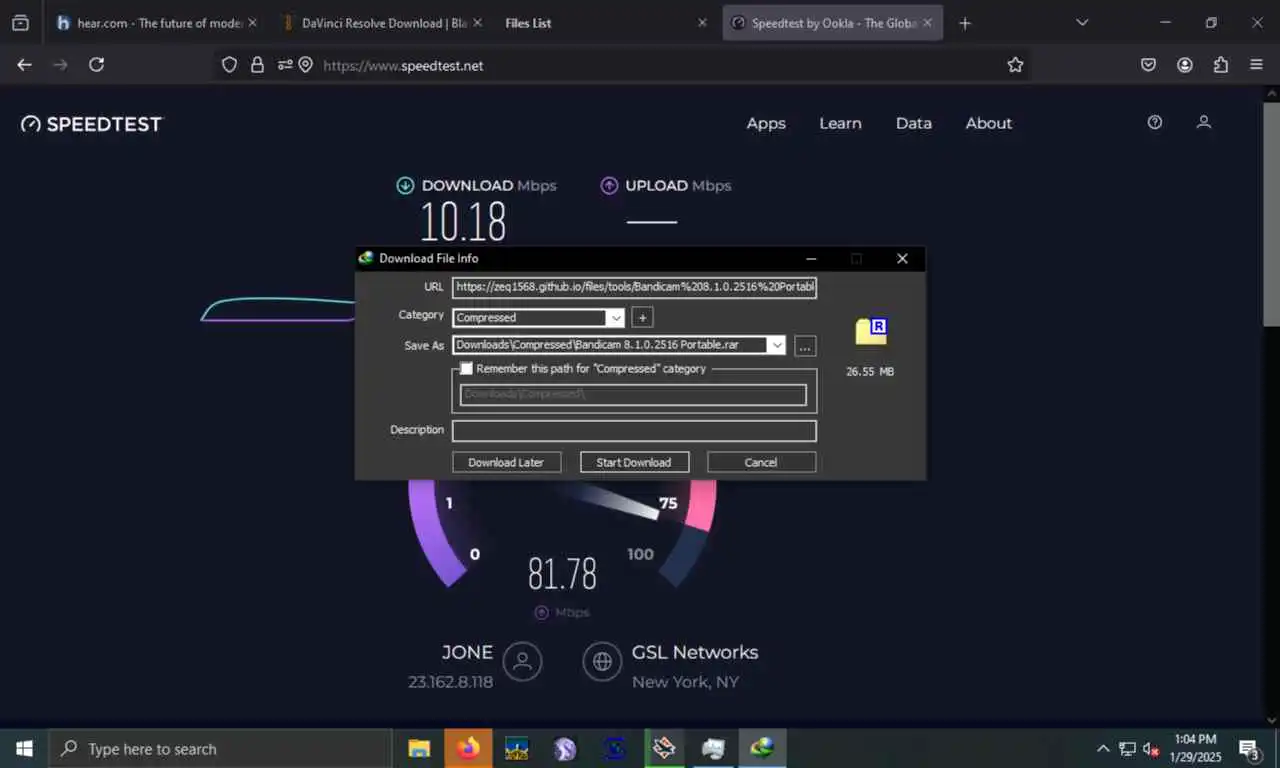The image size is (1280, 768).
Task: Click the SPEEDTEST logo
Action: coord(91,124)
